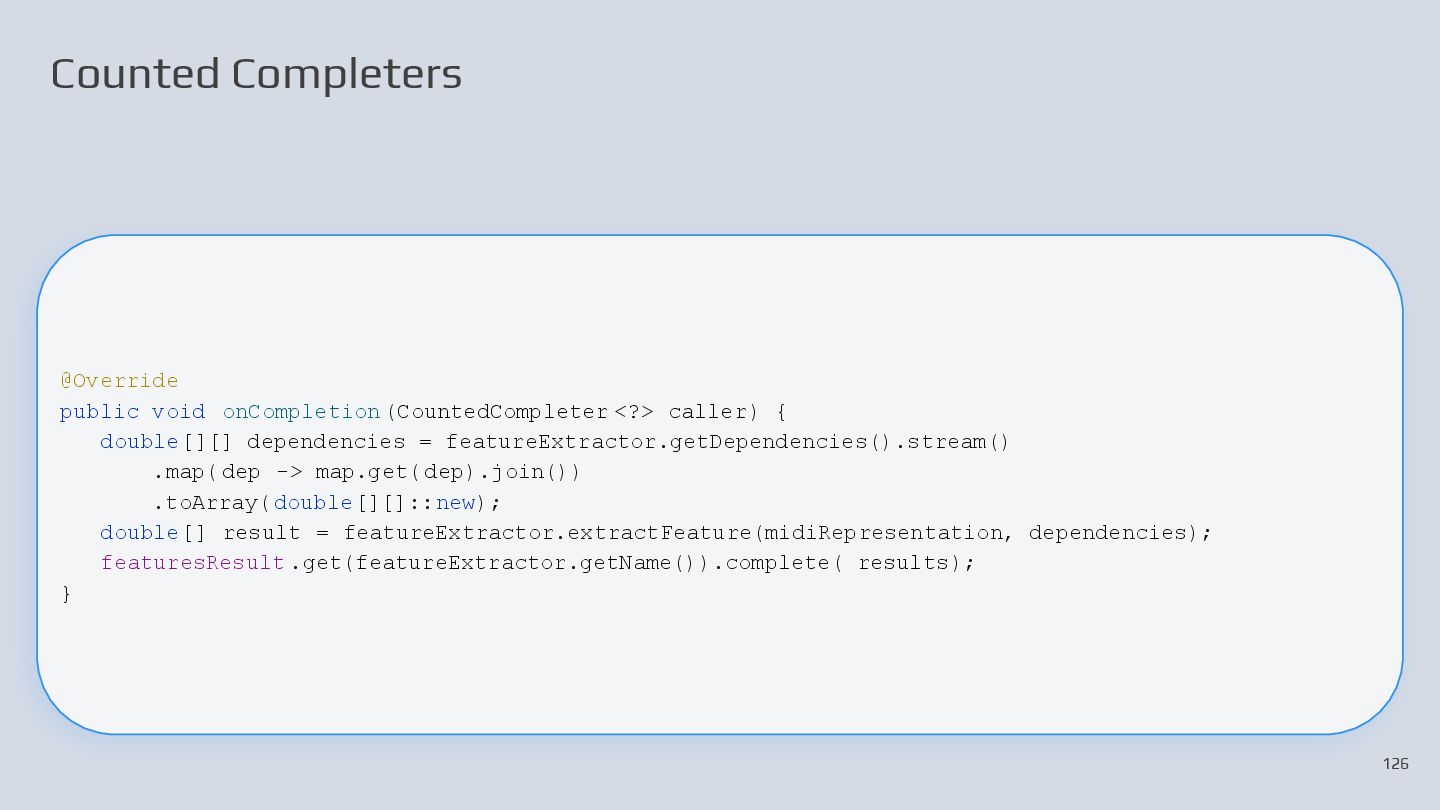Click the 'void' keyword
Screen dimensions: 1440x810
point(178,412)
